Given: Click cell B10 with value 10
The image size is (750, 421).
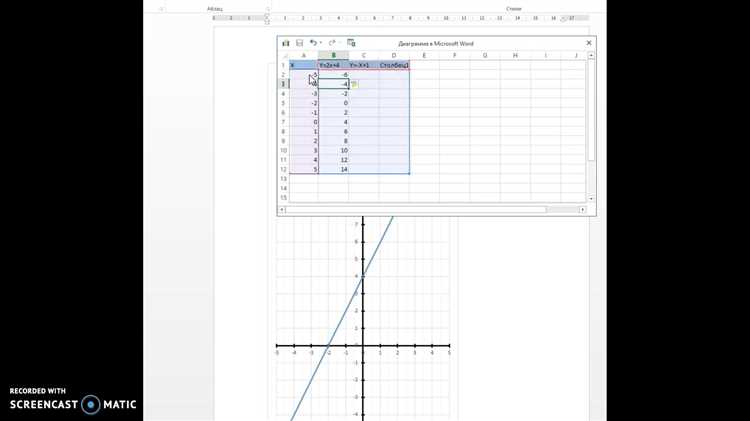Looking at the screenshot, I should [333, 150].
